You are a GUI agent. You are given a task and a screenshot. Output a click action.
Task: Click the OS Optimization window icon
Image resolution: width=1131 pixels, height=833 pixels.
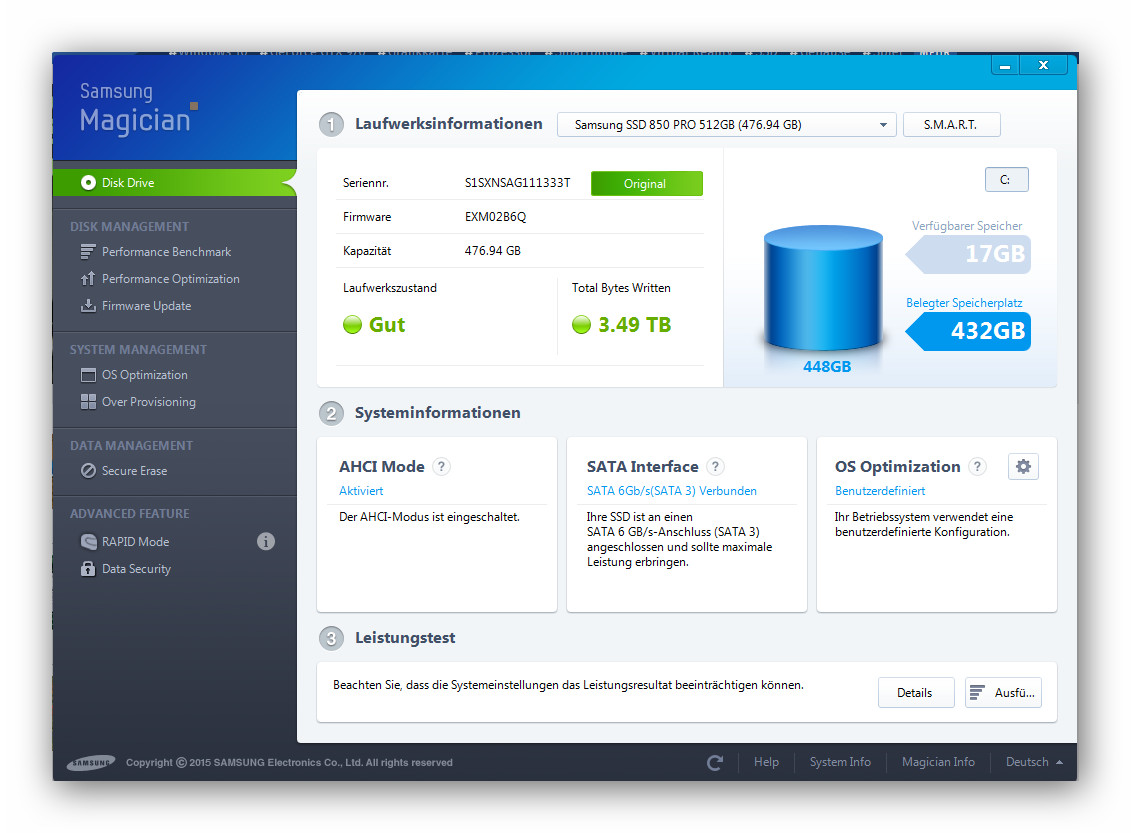click(88, 375)
